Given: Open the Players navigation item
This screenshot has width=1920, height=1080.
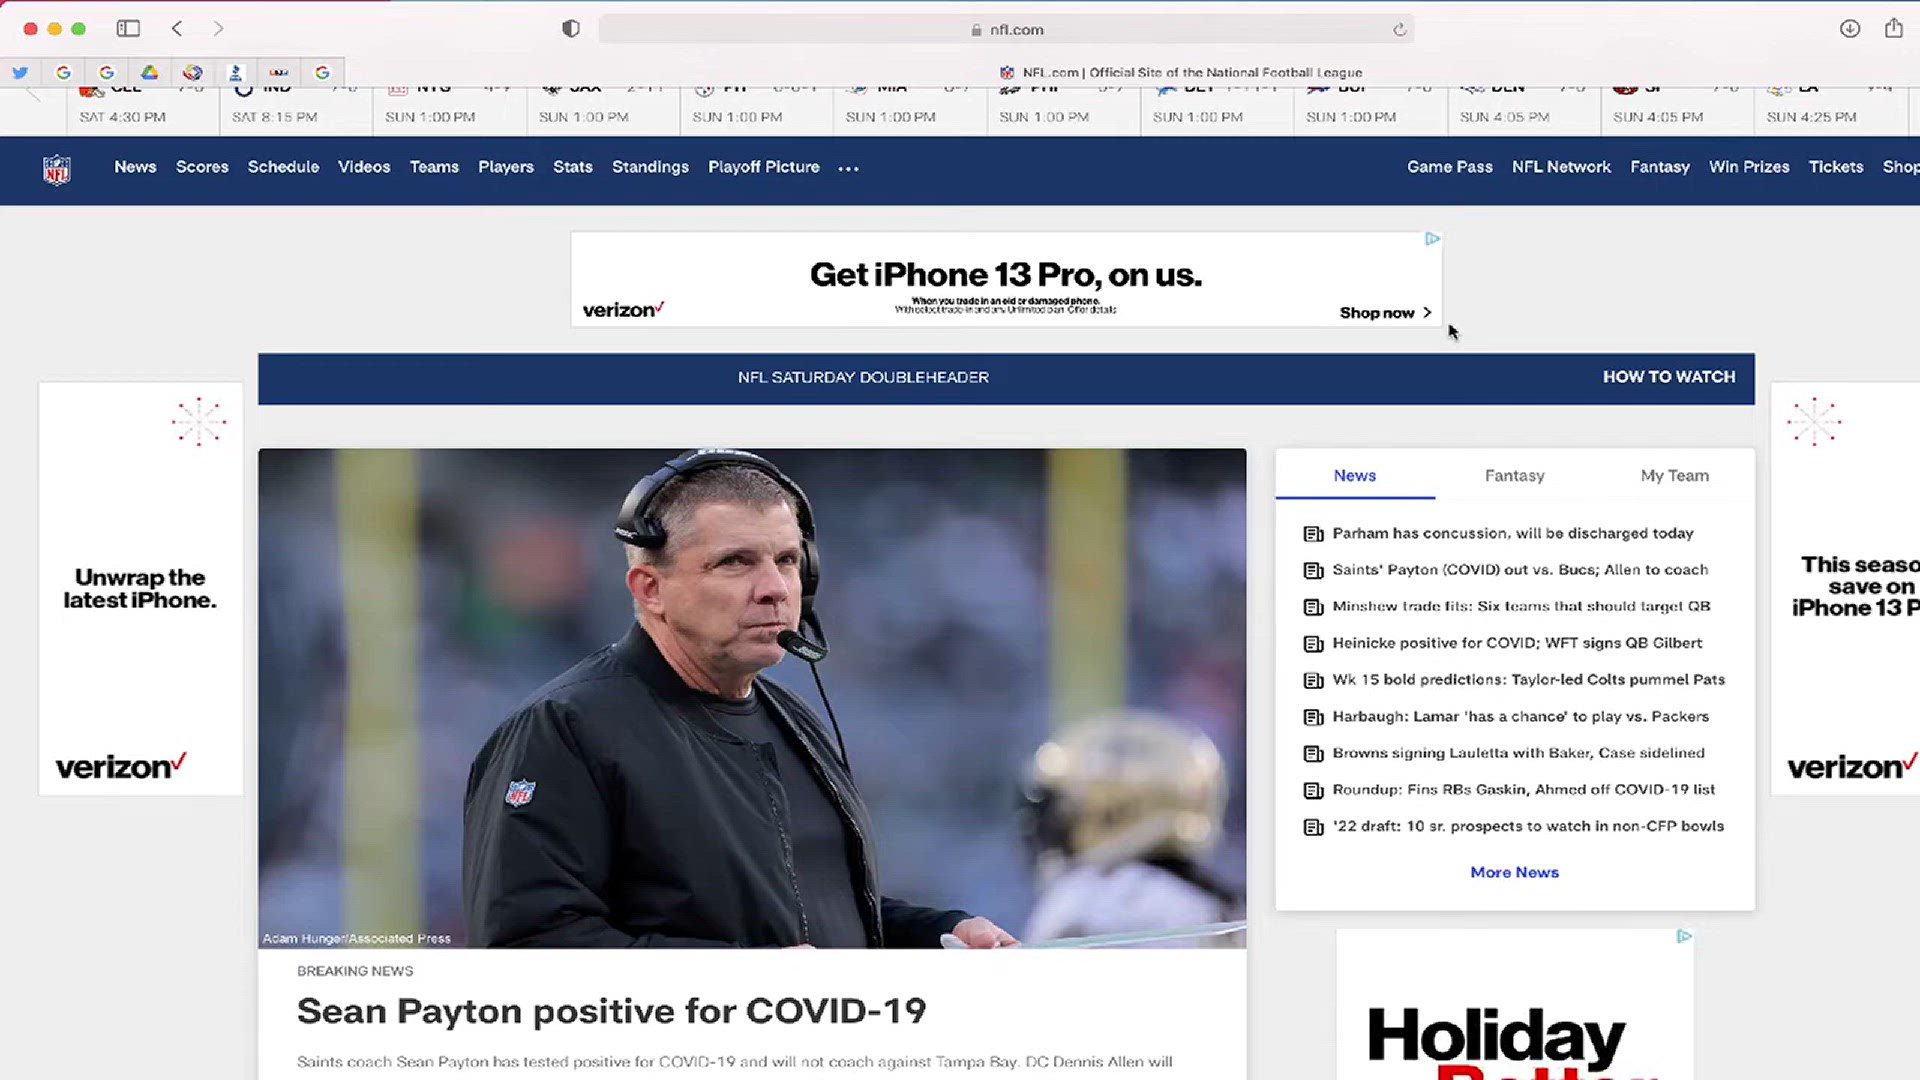Looking at the screenshot, I should (506, 167).
